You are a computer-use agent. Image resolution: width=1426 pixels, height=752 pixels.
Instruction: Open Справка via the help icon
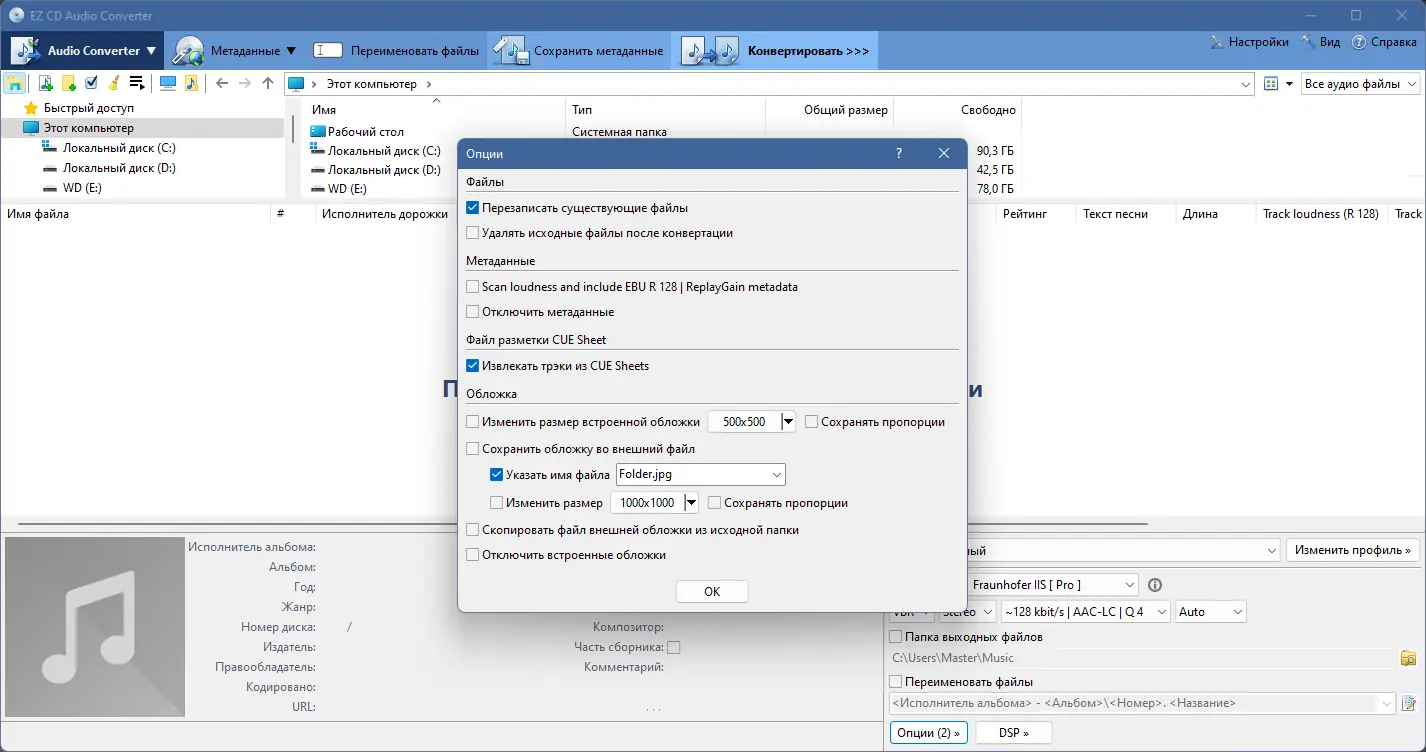[x=1359, y=43]
